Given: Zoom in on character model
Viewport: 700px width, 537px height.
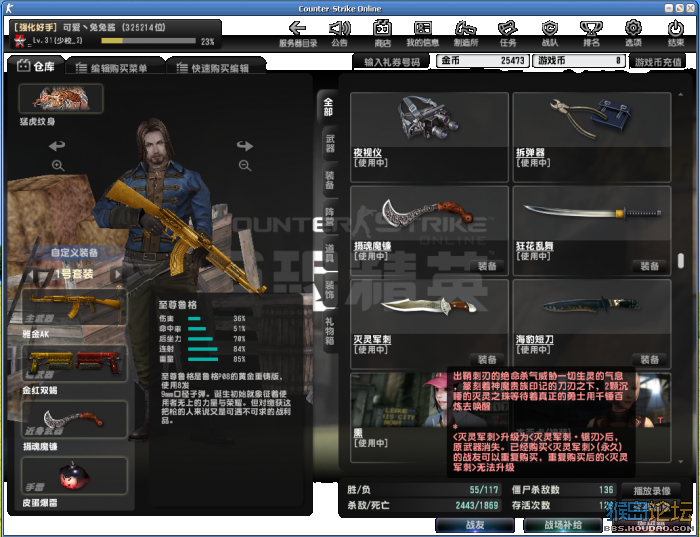Looking at the screenshot, I should tap(58, 166).
